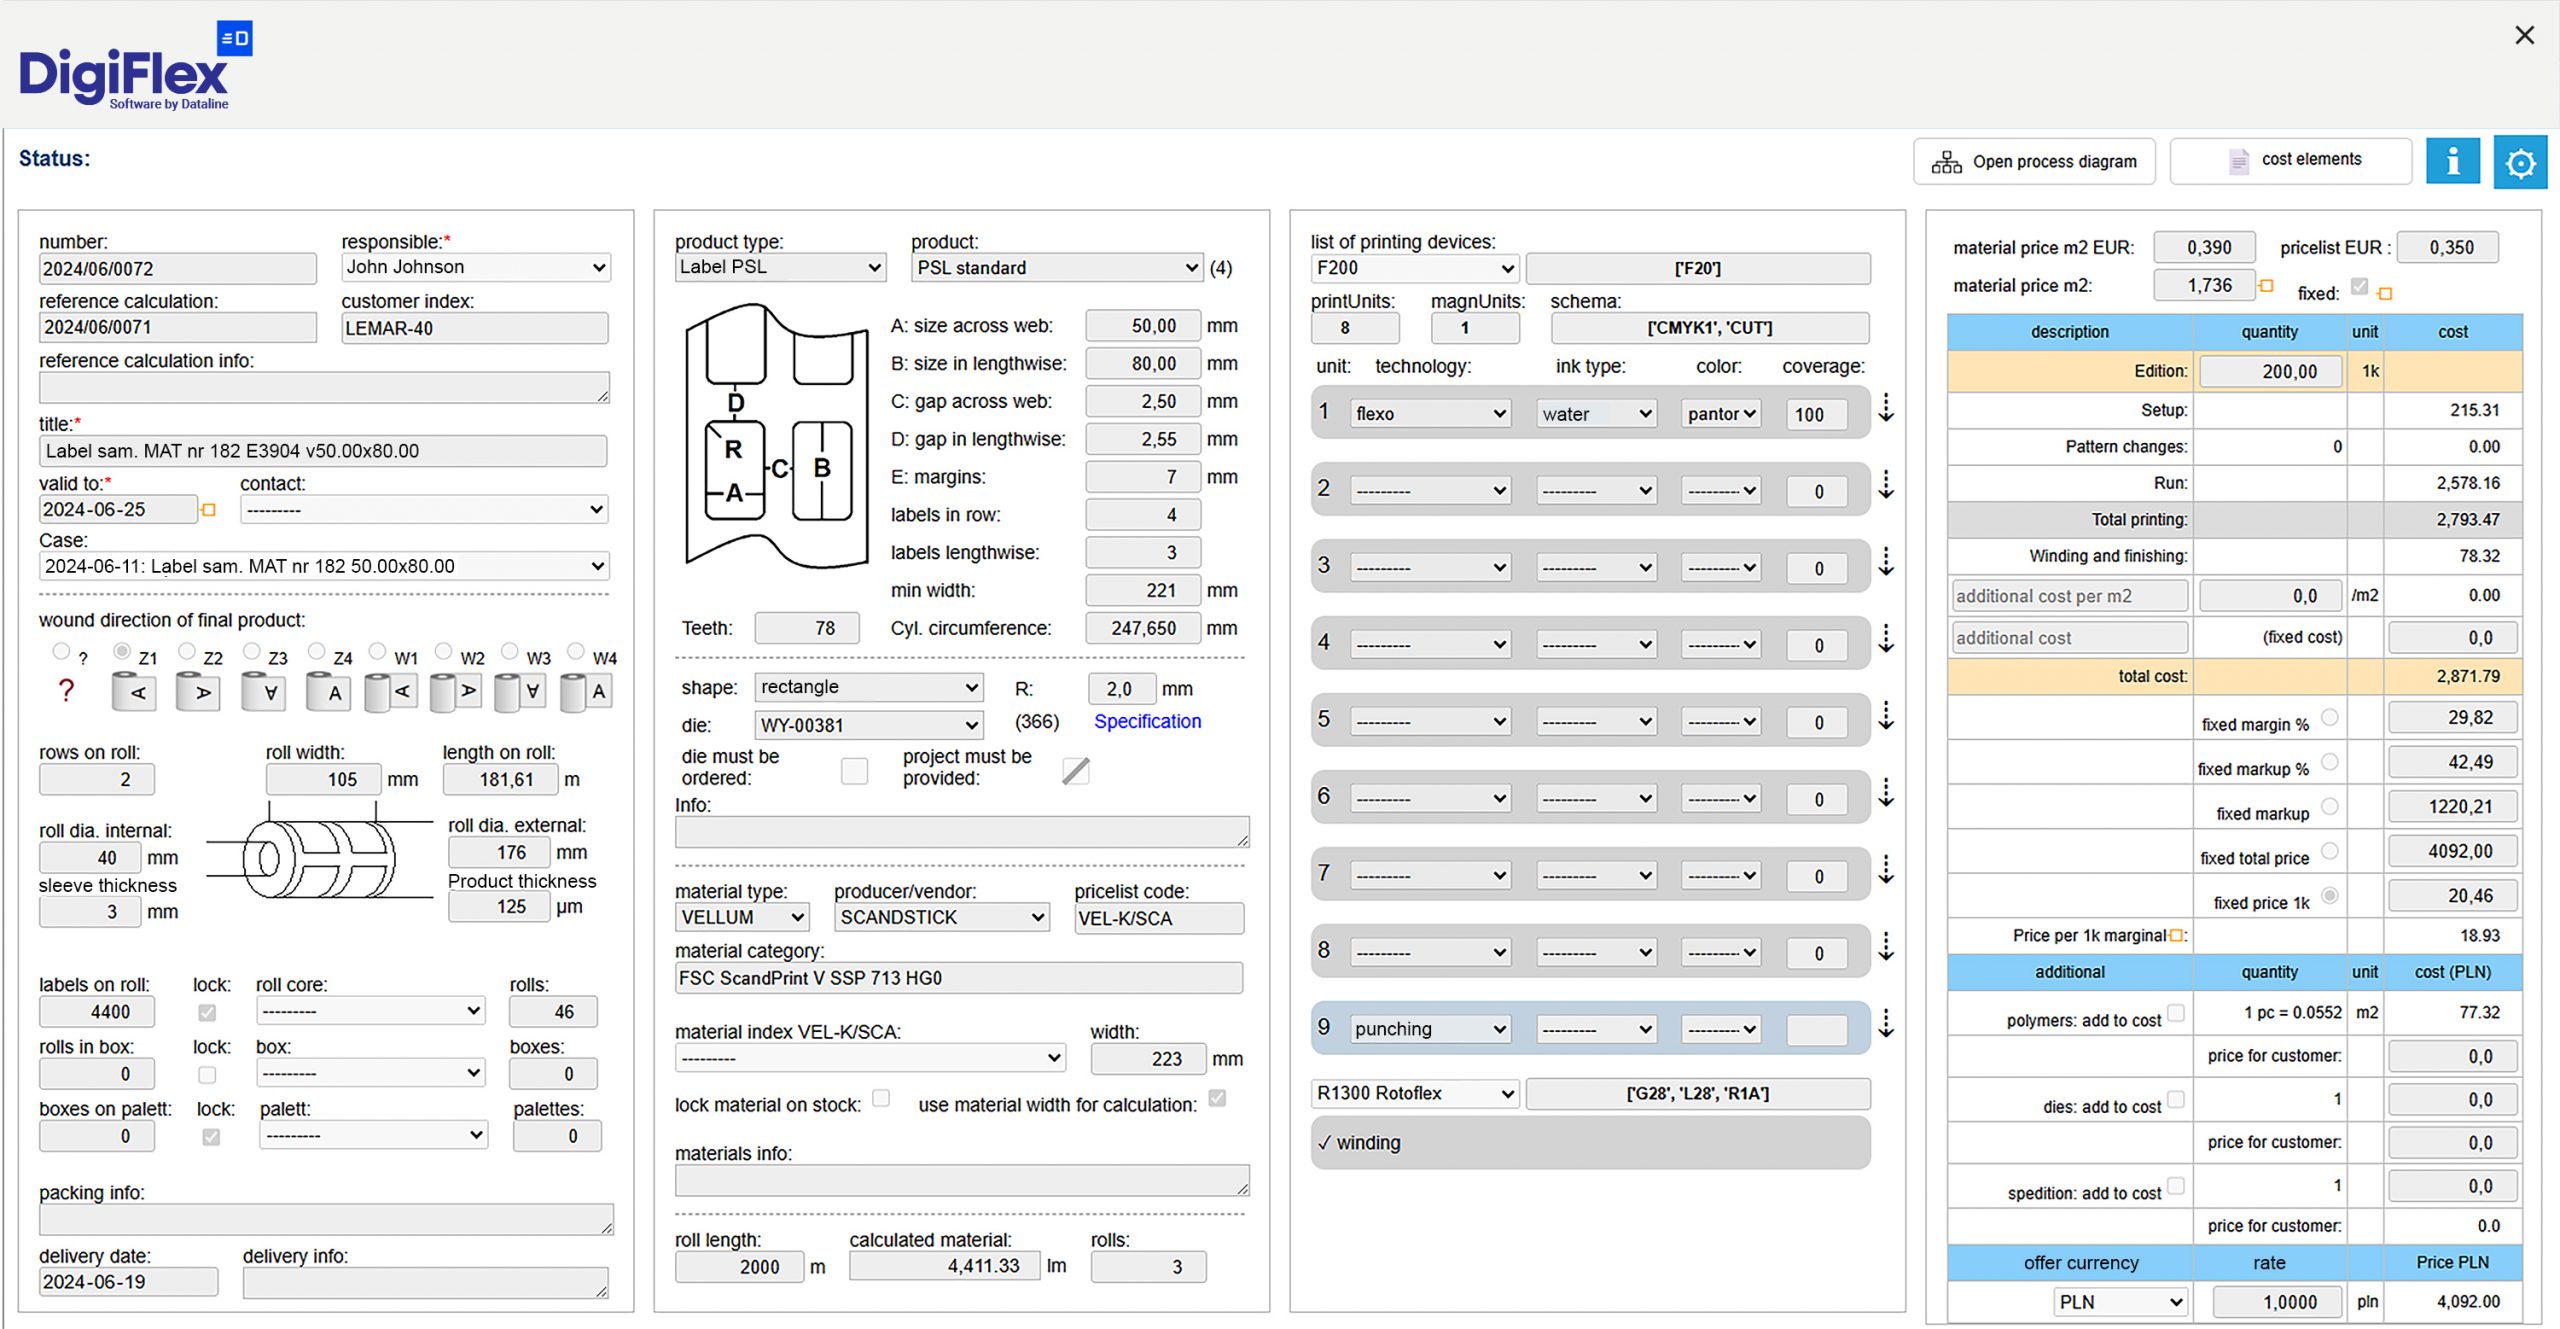The height and width of the screenshot is (1329, 2560).
Task: Click orange icon beside fixed checkbox
Action: click(x=2385, y=294)
